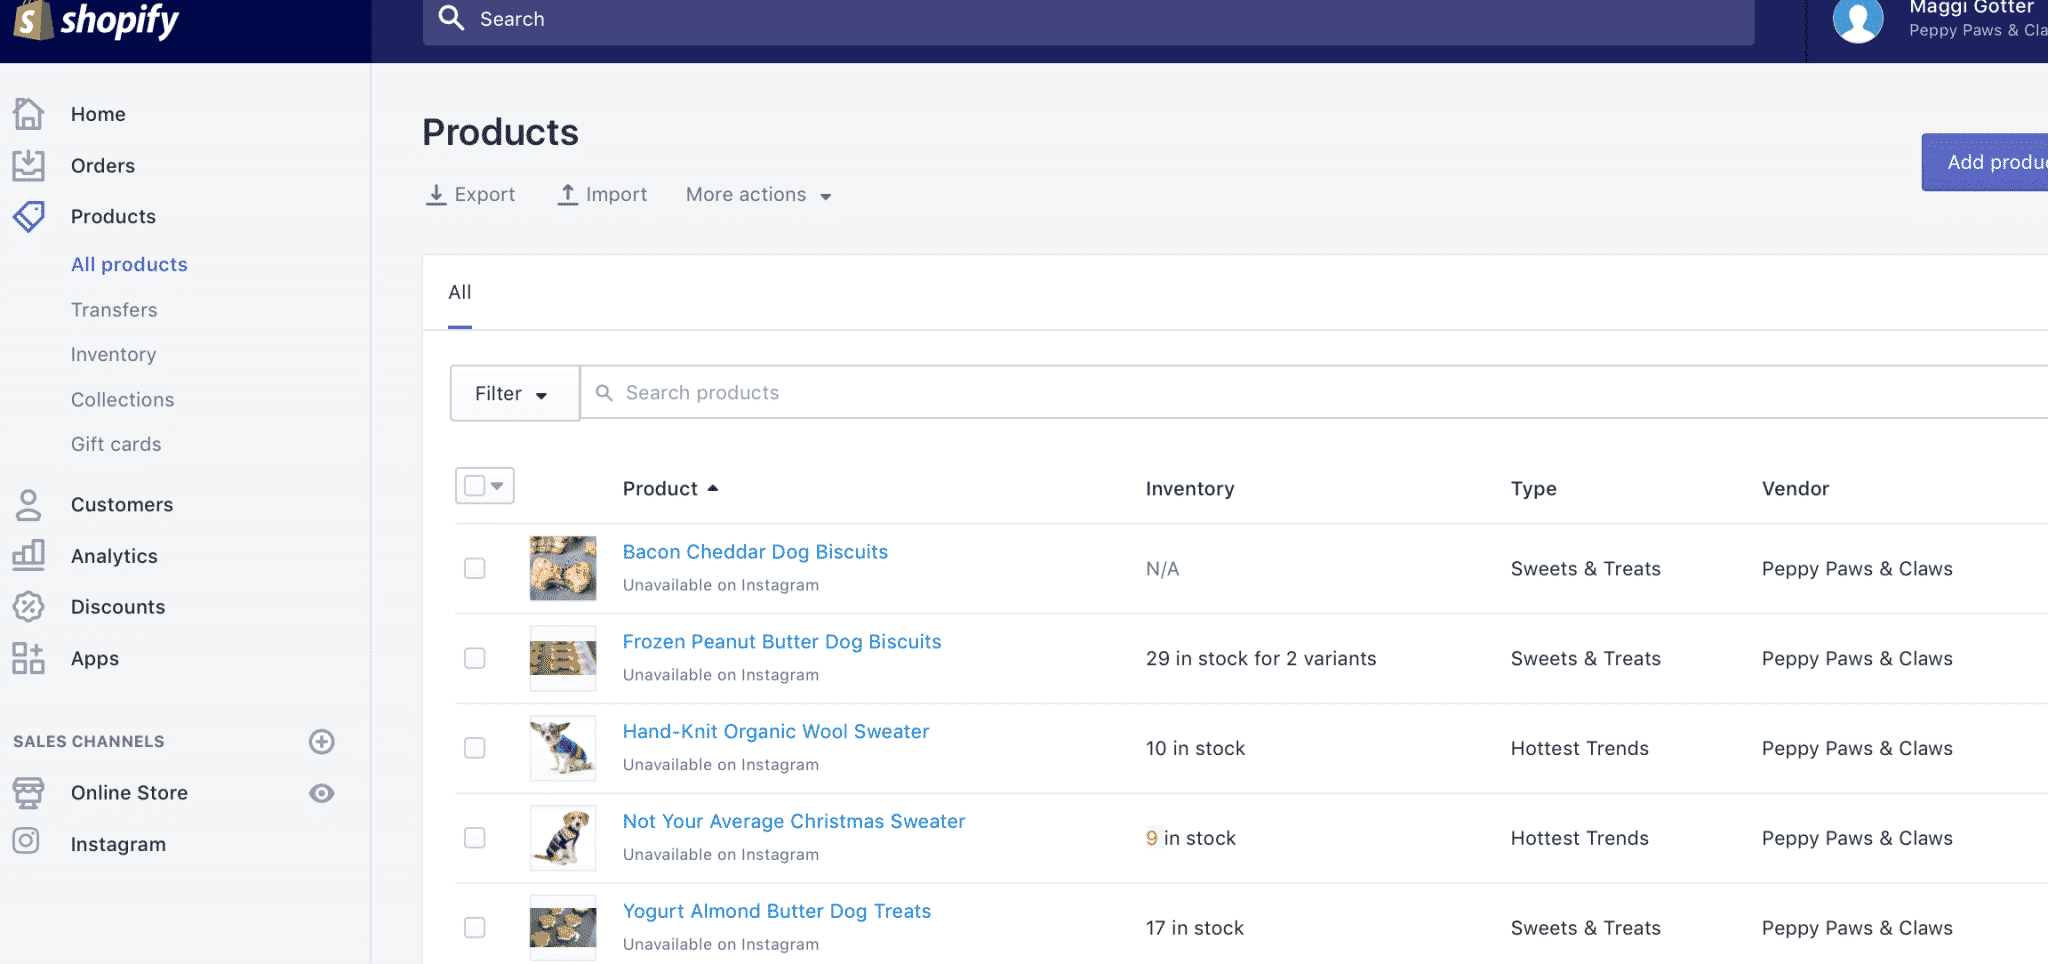The image size is (2048, 964).
Task: Click the Bacon Cheddar Dog Biscuits thumbnail
Action: point(563,568)
